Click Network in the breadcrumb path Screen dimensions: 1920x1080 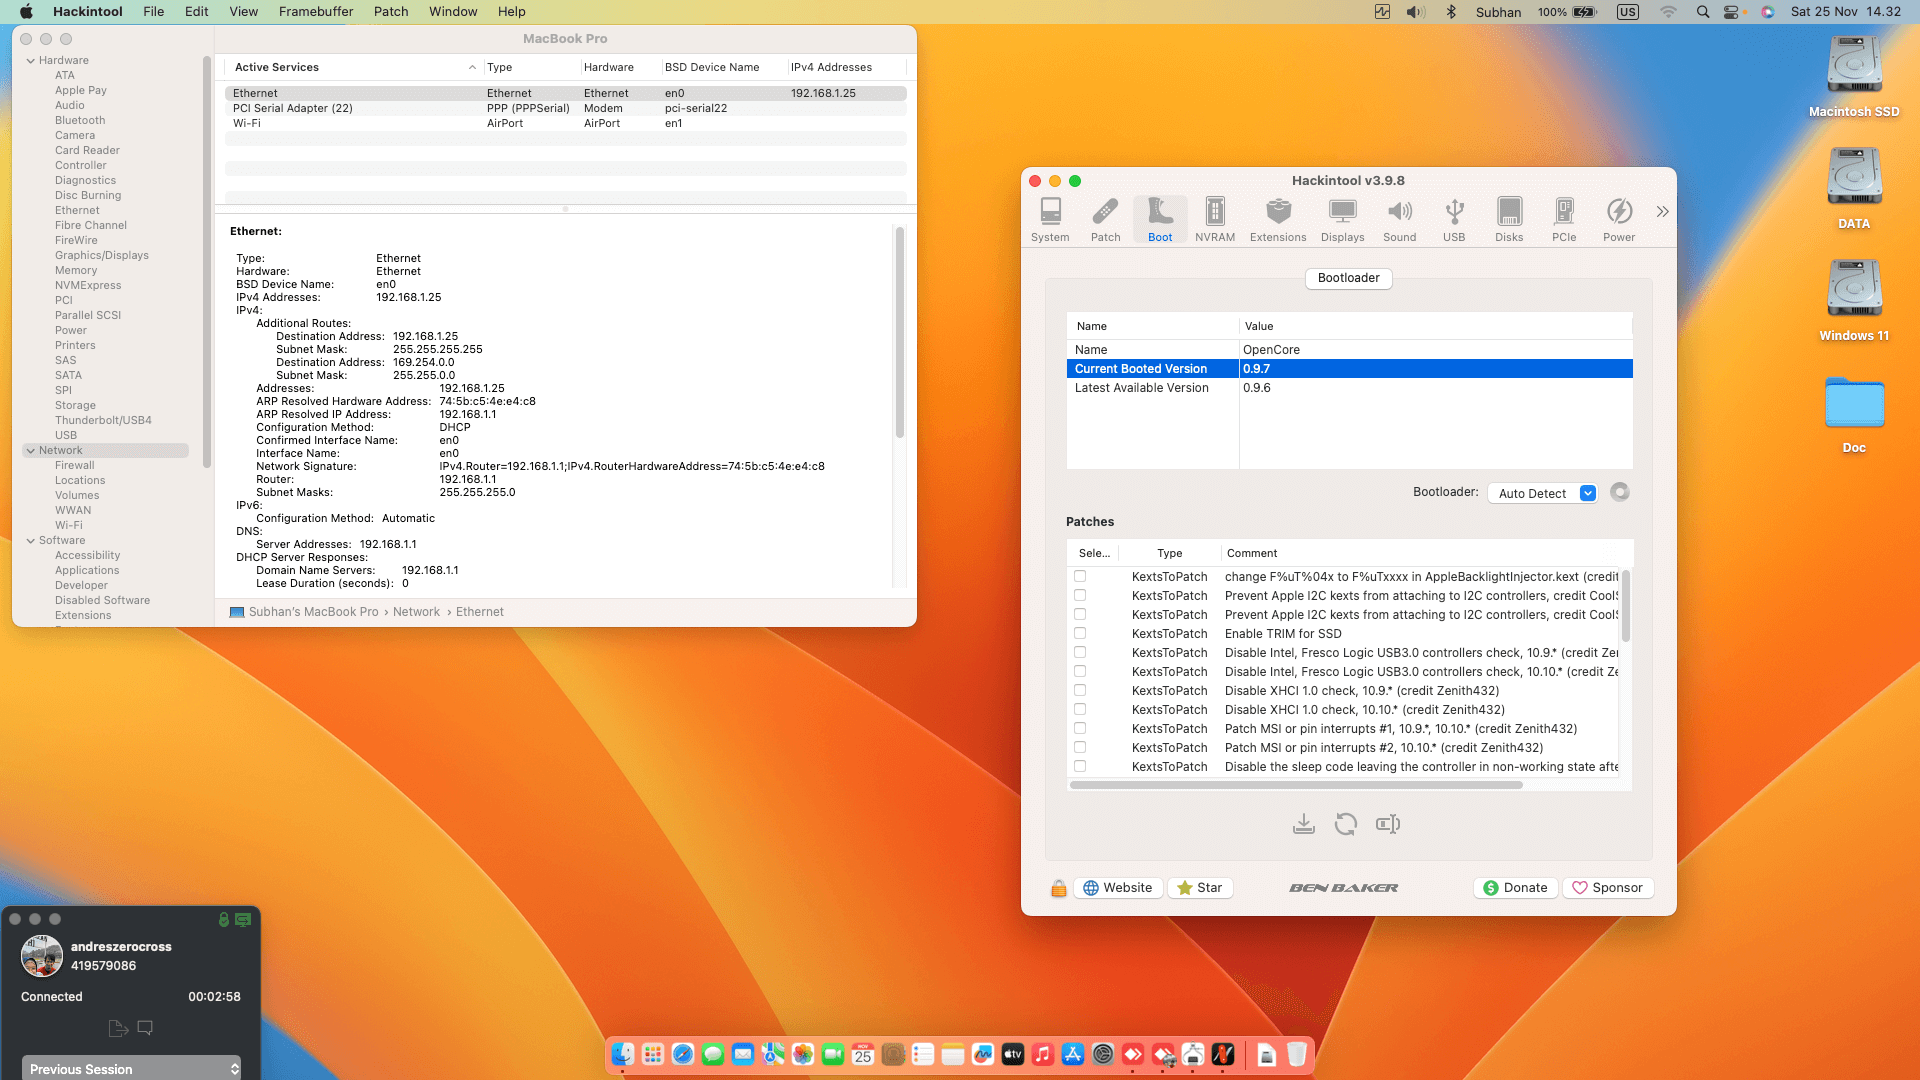coord(416,612)
